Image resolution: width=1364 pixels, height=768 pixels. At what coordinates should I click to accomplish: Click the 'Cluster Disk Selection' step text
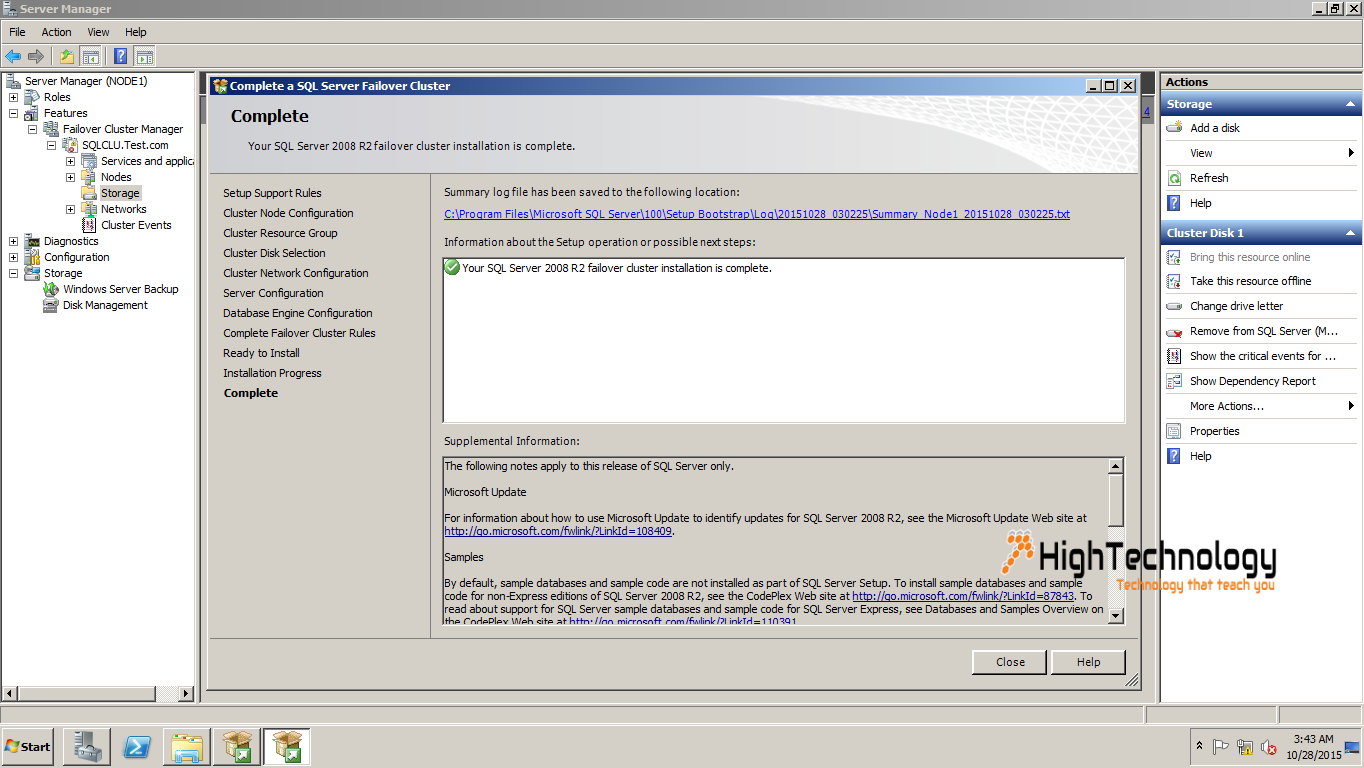click(274, 253)
